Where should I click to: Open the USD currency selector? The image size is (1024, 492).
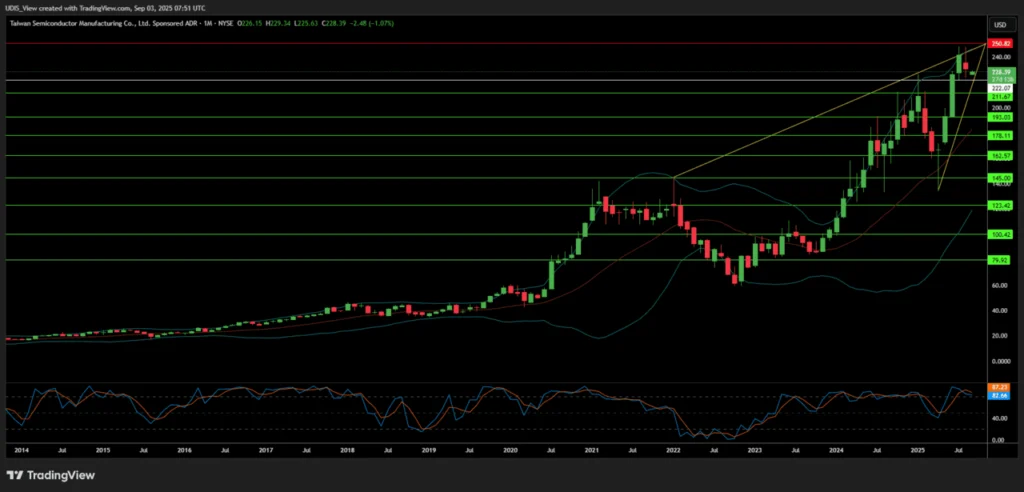[x=1000, y=25]
